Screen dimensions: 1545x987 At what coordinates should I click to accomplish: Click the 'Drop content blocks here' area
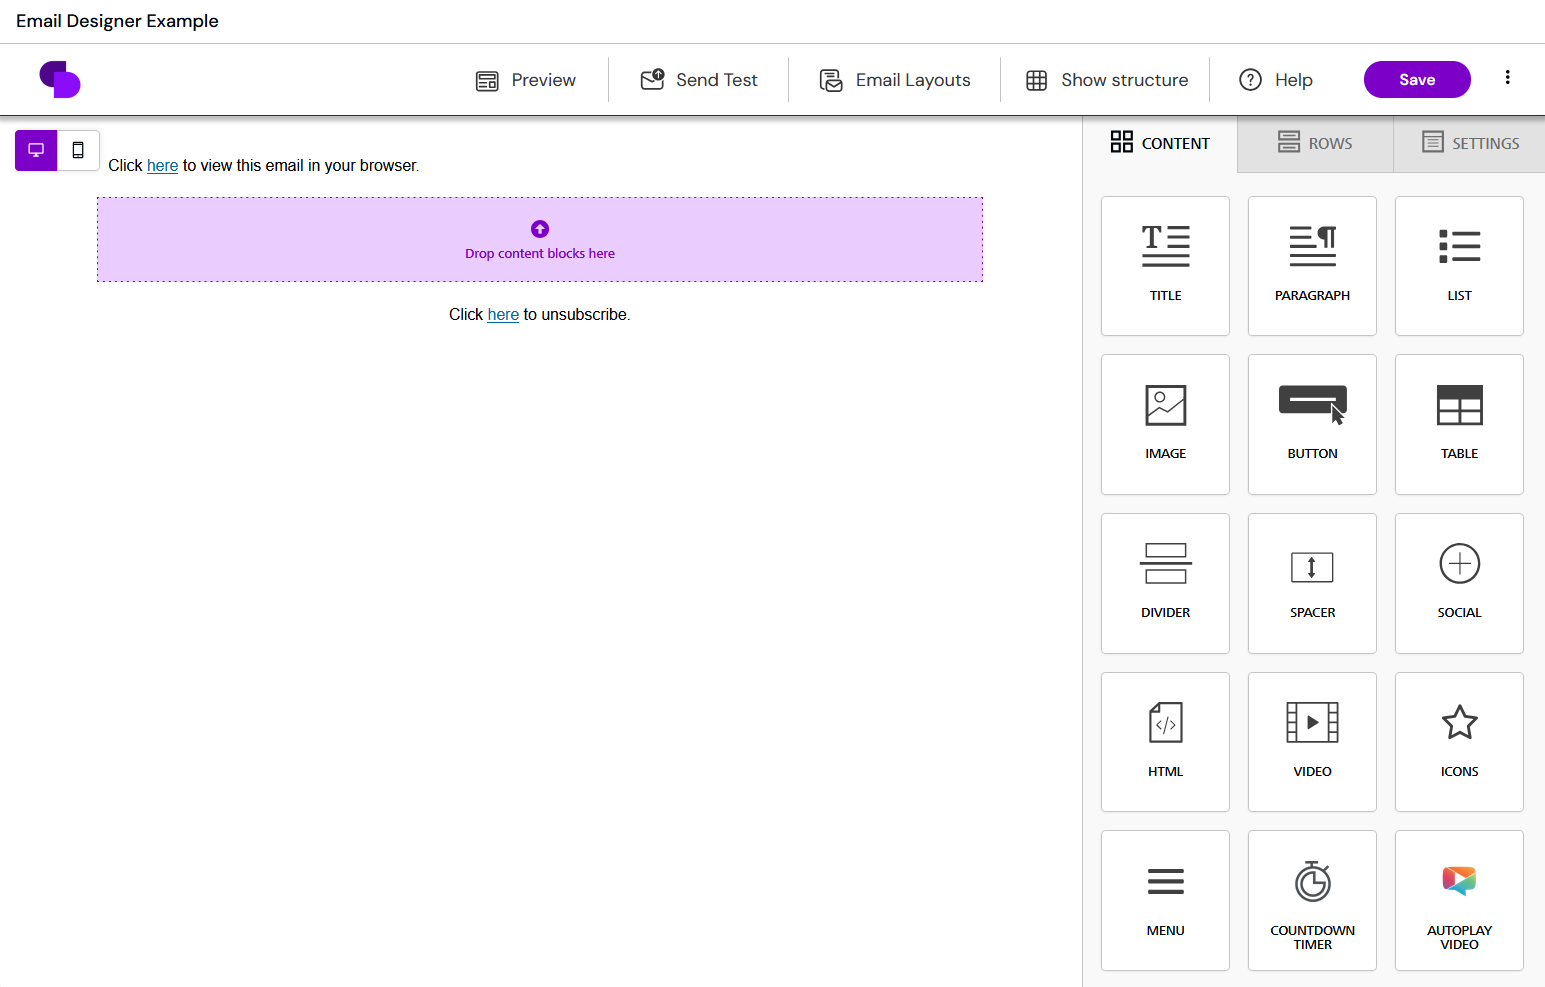[540, 240]
